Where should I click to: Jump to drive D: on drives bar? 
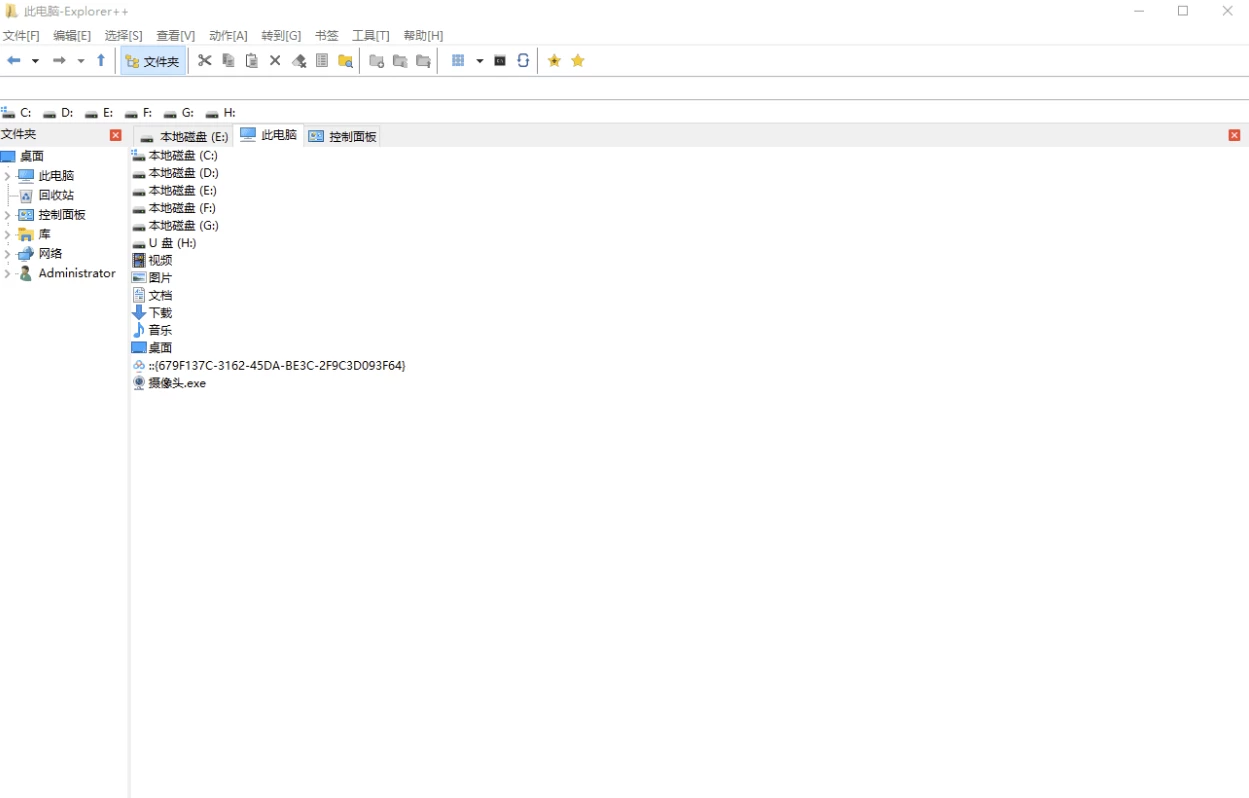pyautogui.click(x=58, y=113)
